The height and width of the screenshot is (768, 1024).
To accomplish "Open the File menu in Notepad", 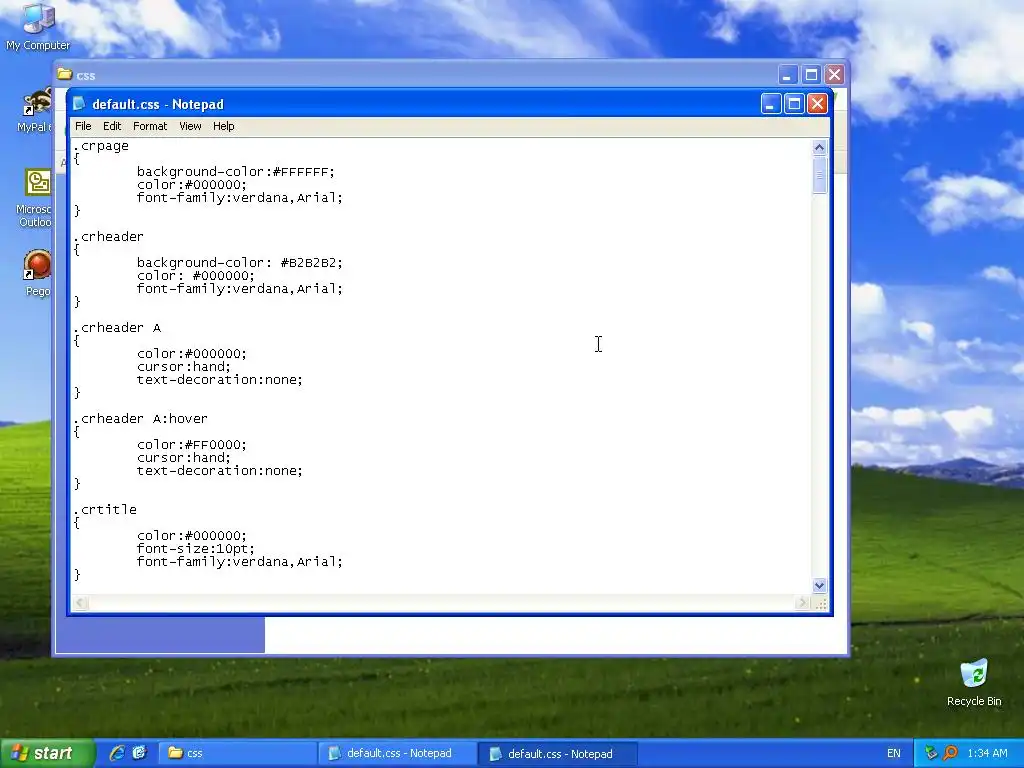I will (x=83, y=126).
